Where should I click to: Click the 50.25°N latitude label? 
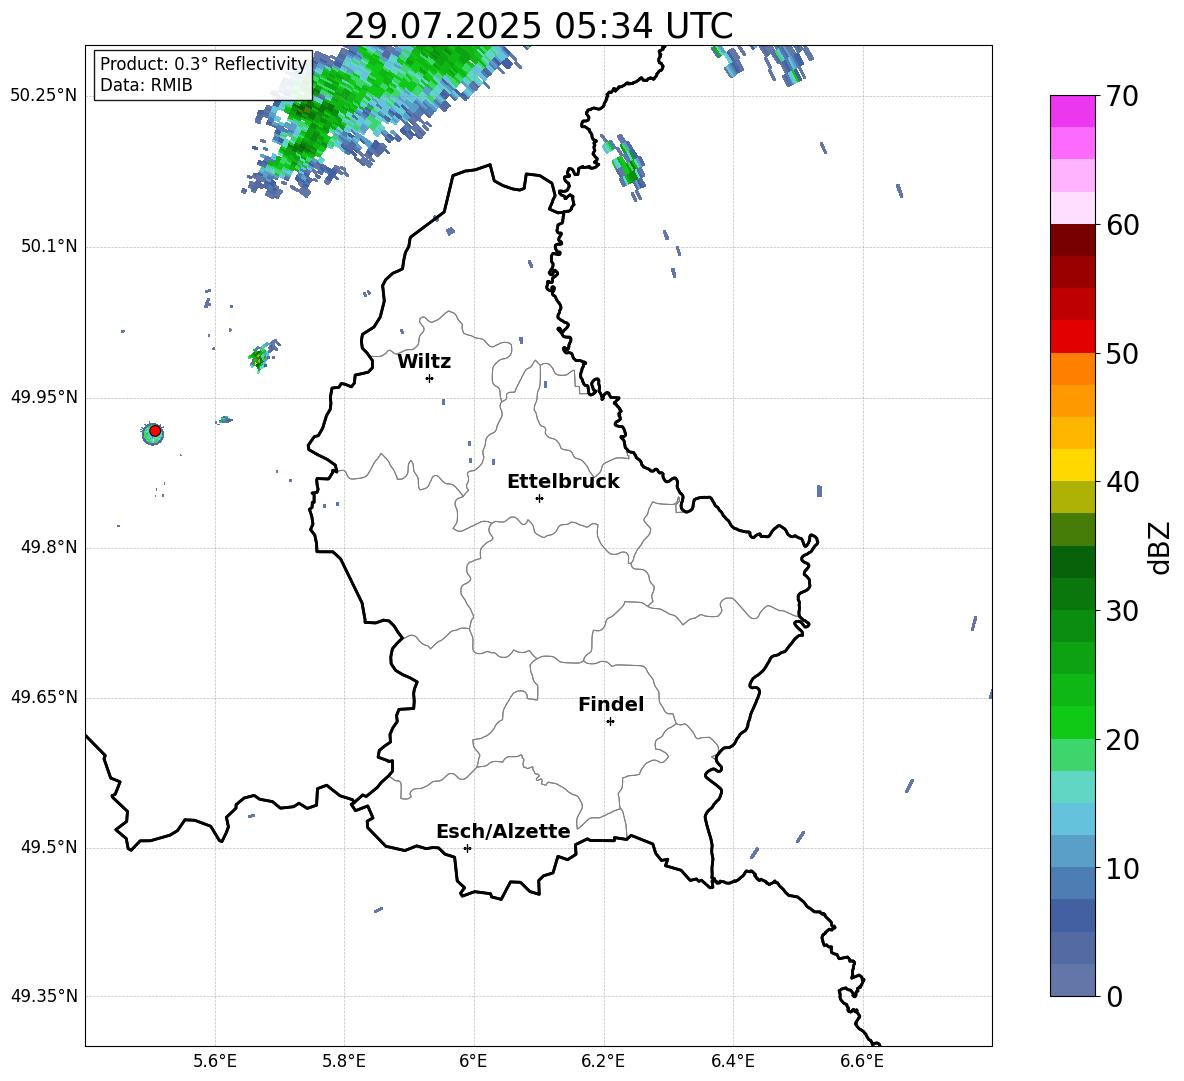(x=44, y=96)
